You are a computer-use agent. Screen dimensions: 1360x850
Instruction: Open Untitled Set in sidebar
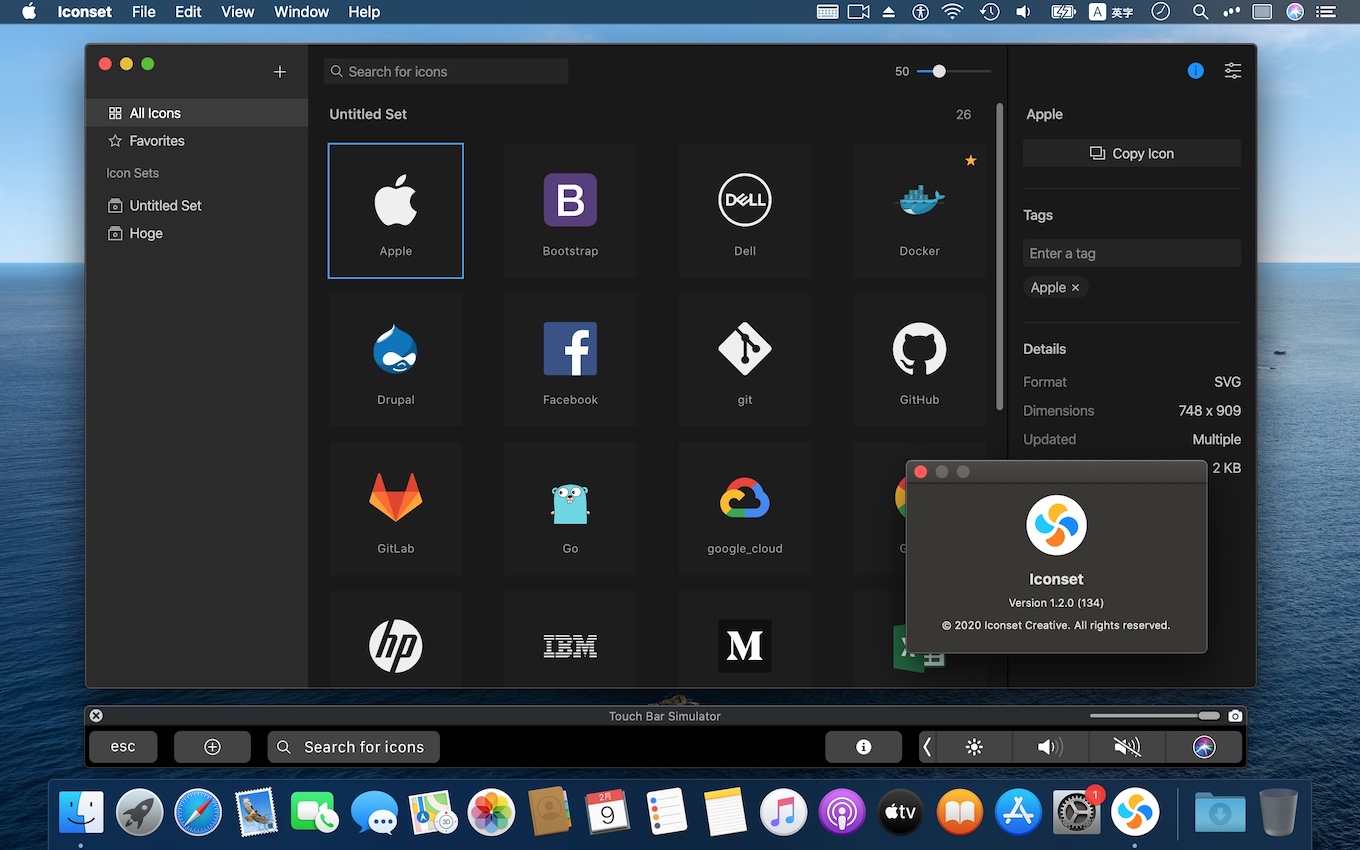click(x=197, y=205)
